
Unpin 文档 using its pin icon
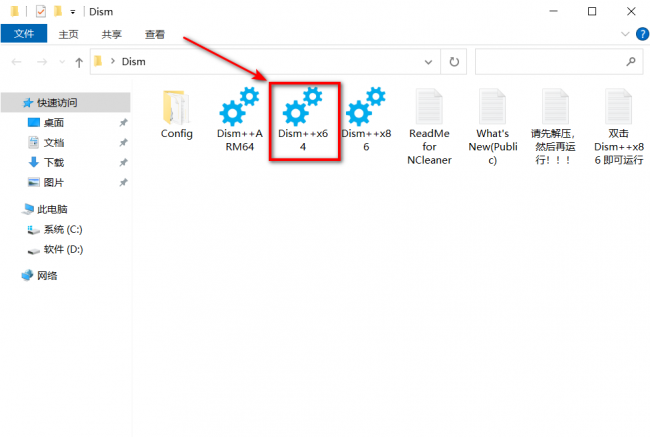pos(123,143)
